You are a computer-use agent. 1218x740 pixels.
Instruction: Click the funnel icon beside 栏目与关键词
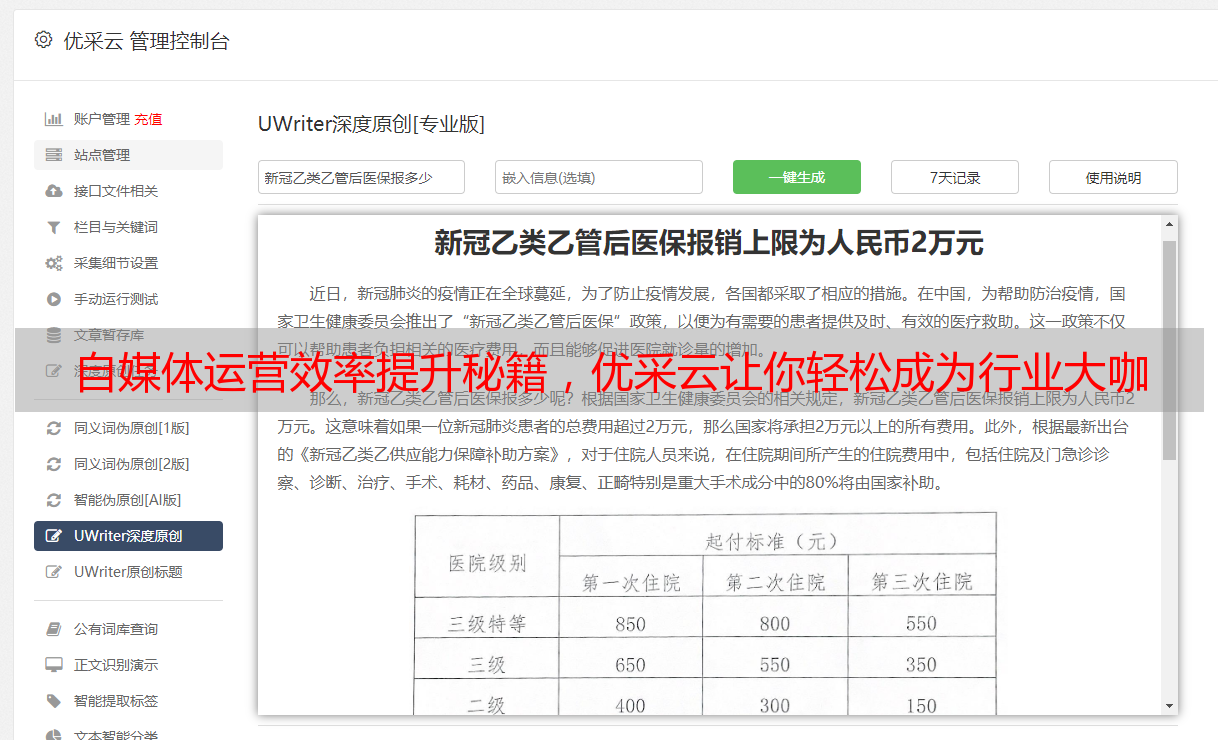pyautogui.click(x=54, y=227)
